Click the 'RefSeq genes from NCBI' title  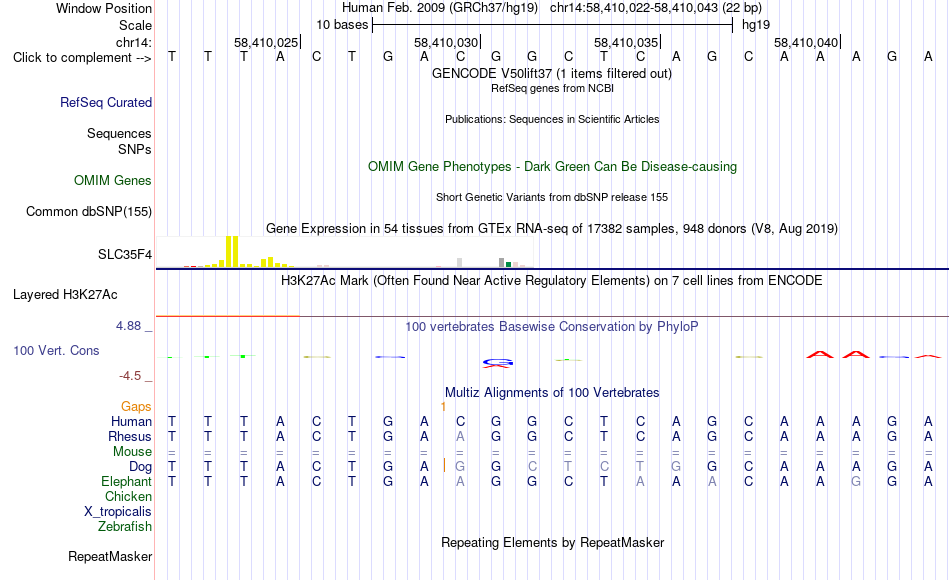553,88
